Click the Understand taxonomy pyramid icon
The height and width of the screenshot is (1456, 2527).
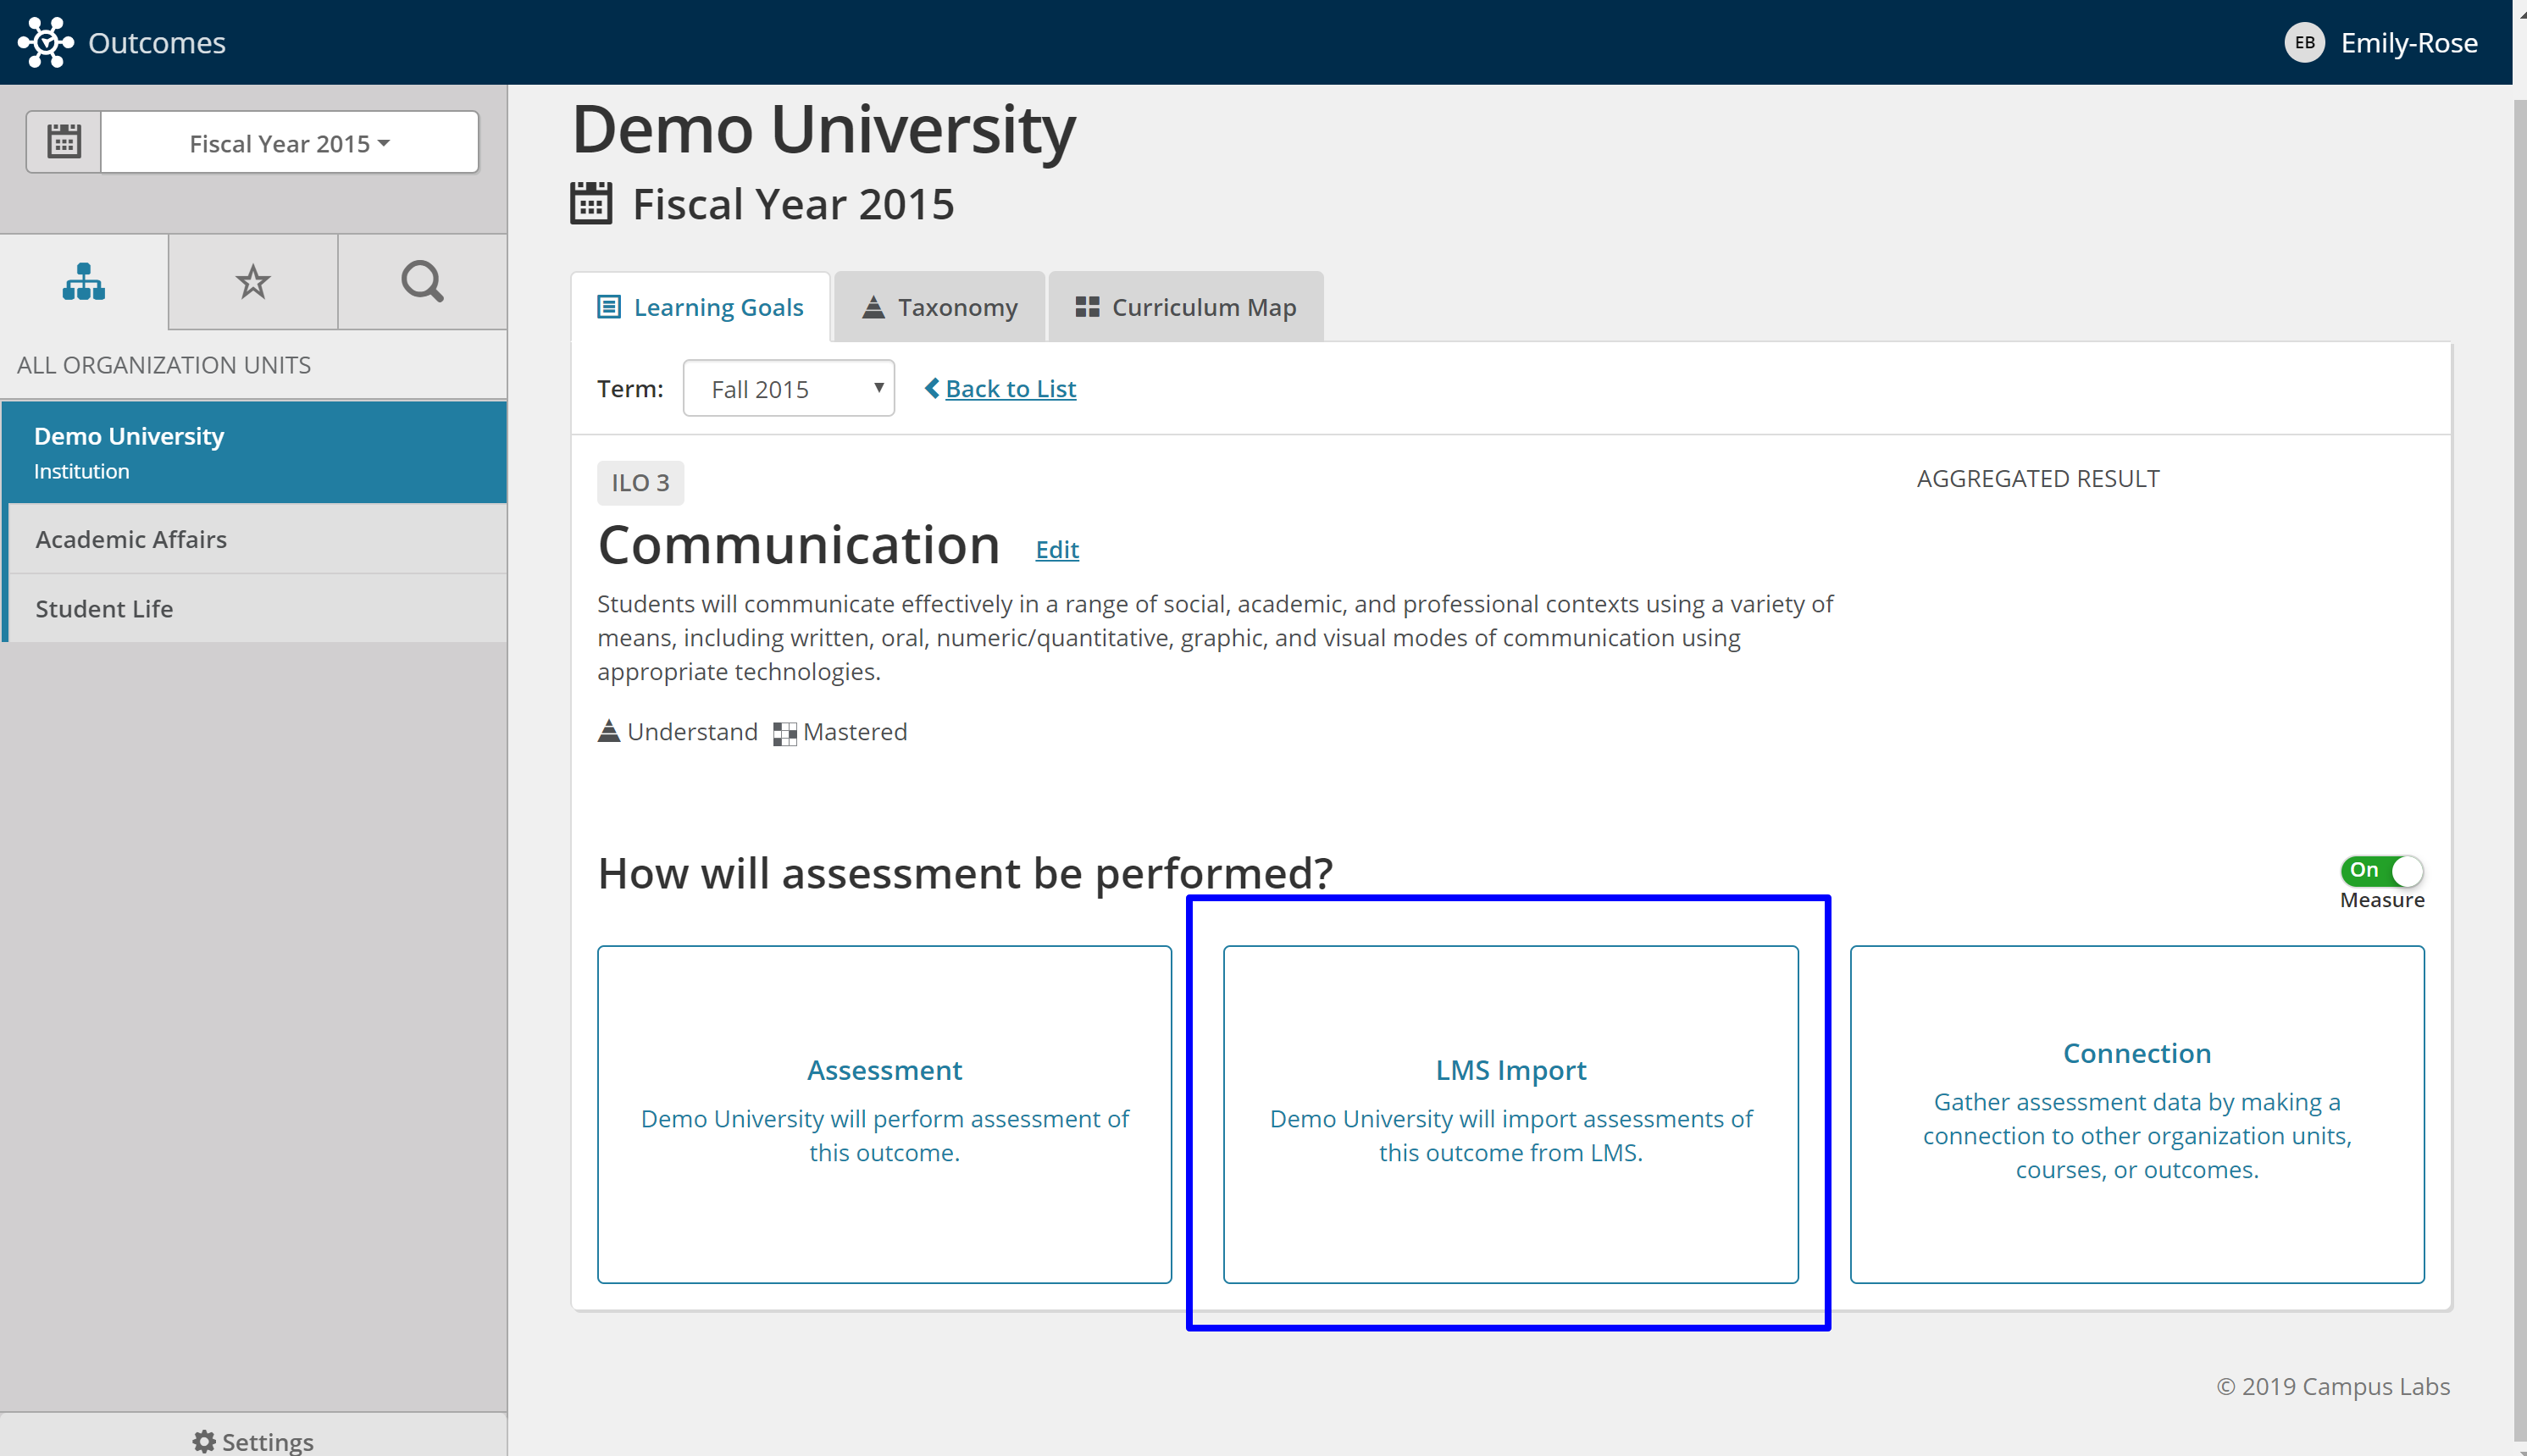coord(609,731)
